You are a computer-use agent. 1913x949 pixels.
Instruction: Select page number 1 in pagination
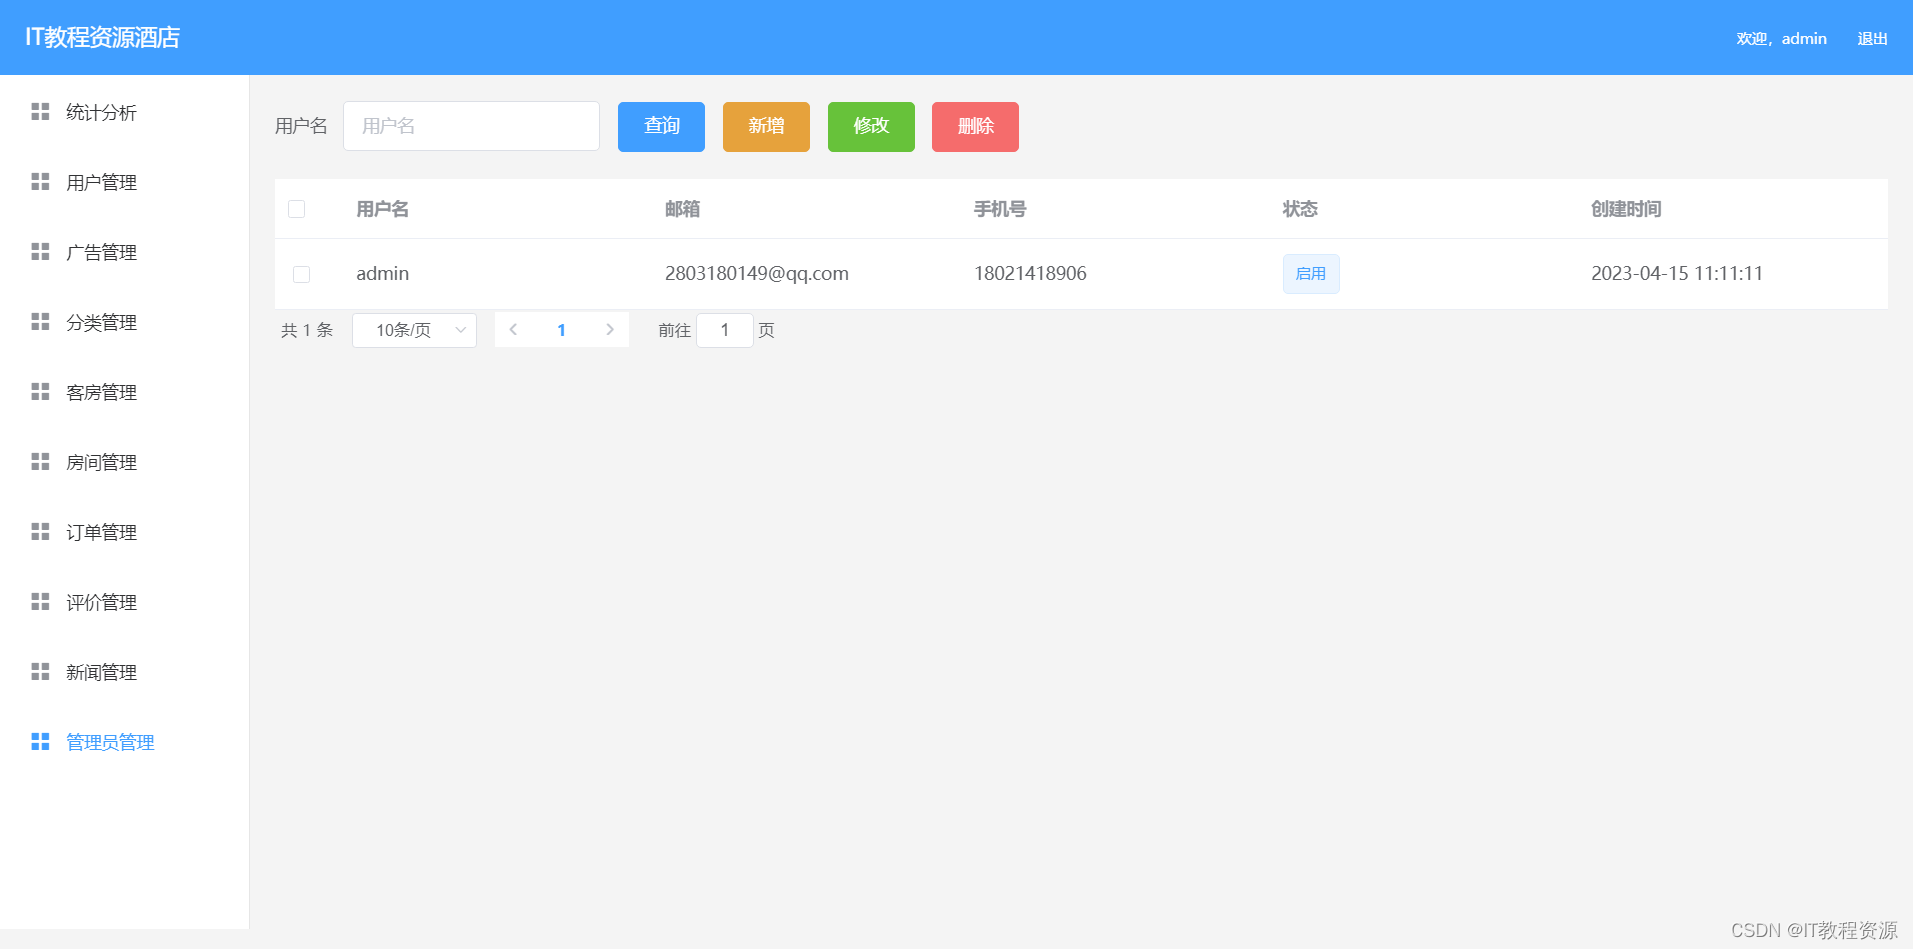coord(561,330)
